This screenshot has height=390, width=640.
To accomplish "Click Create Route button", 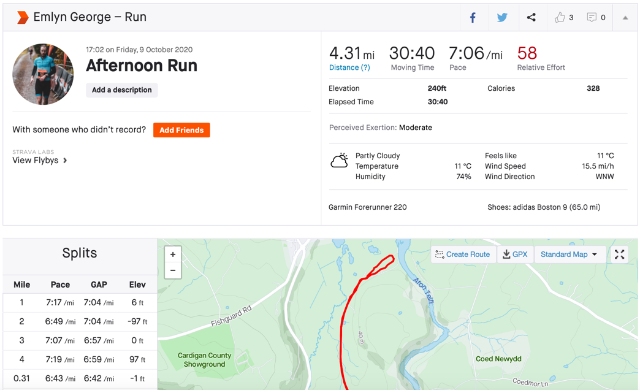I will coord(463,255).
